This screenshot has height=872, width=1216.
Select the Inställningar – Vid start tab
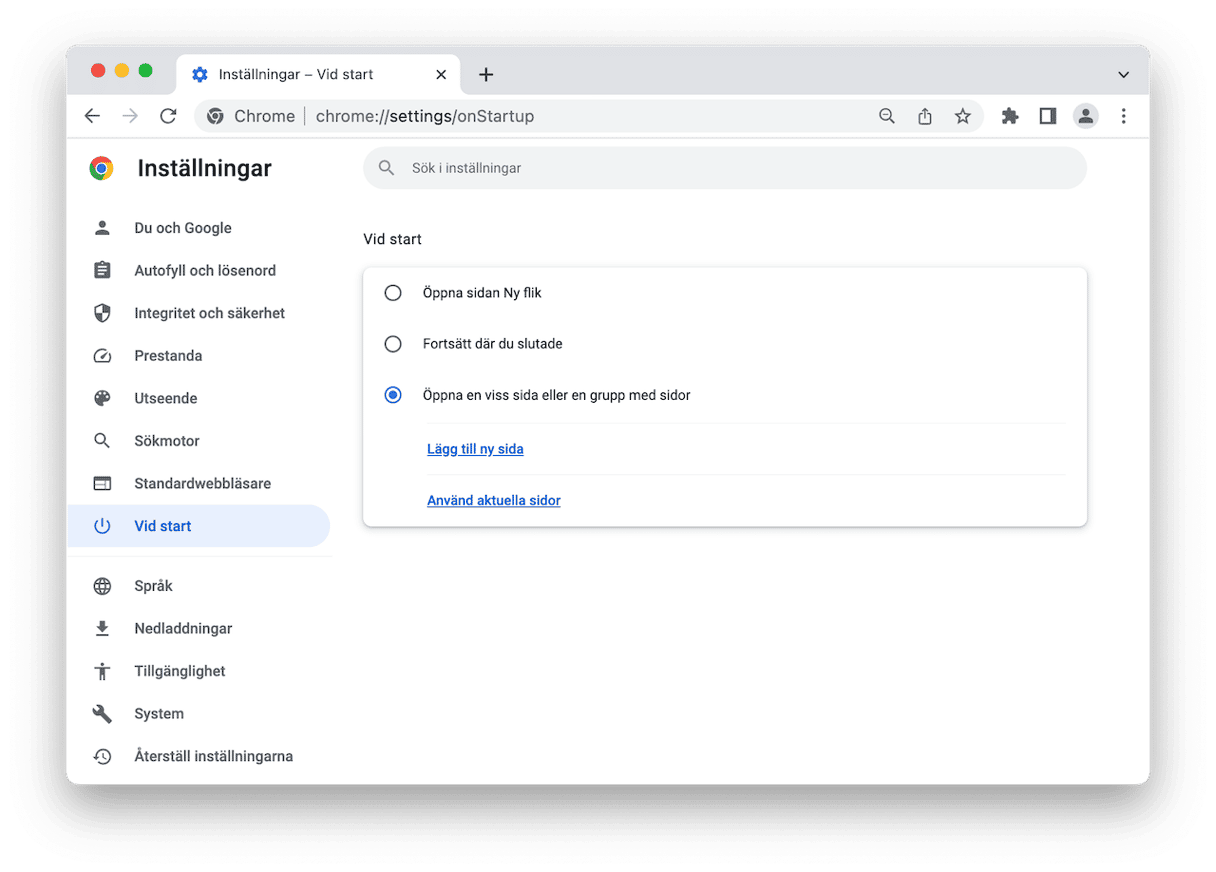click(x=318, y=75)
